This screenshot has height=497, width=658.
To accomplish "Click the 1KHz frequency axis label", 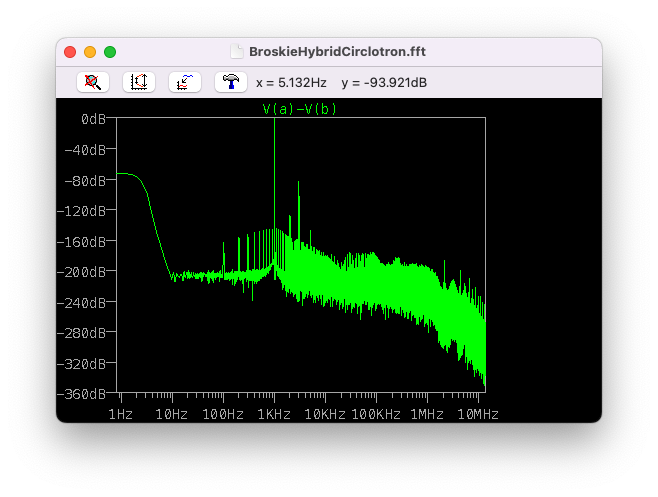I will point(274,415).
